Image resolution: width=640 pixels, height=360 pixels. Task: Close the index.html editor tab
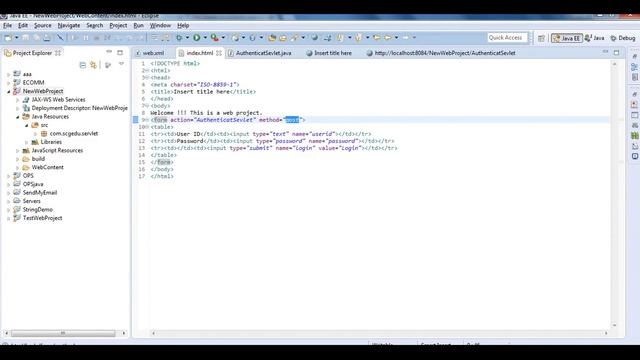point(219,53)
